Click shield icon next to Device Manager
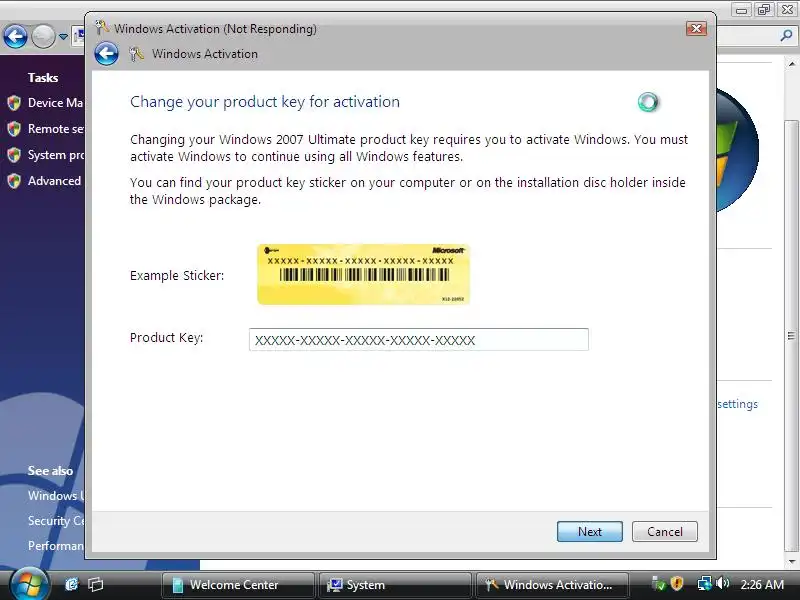Screen dimensions: 800x600 [14, 103]
